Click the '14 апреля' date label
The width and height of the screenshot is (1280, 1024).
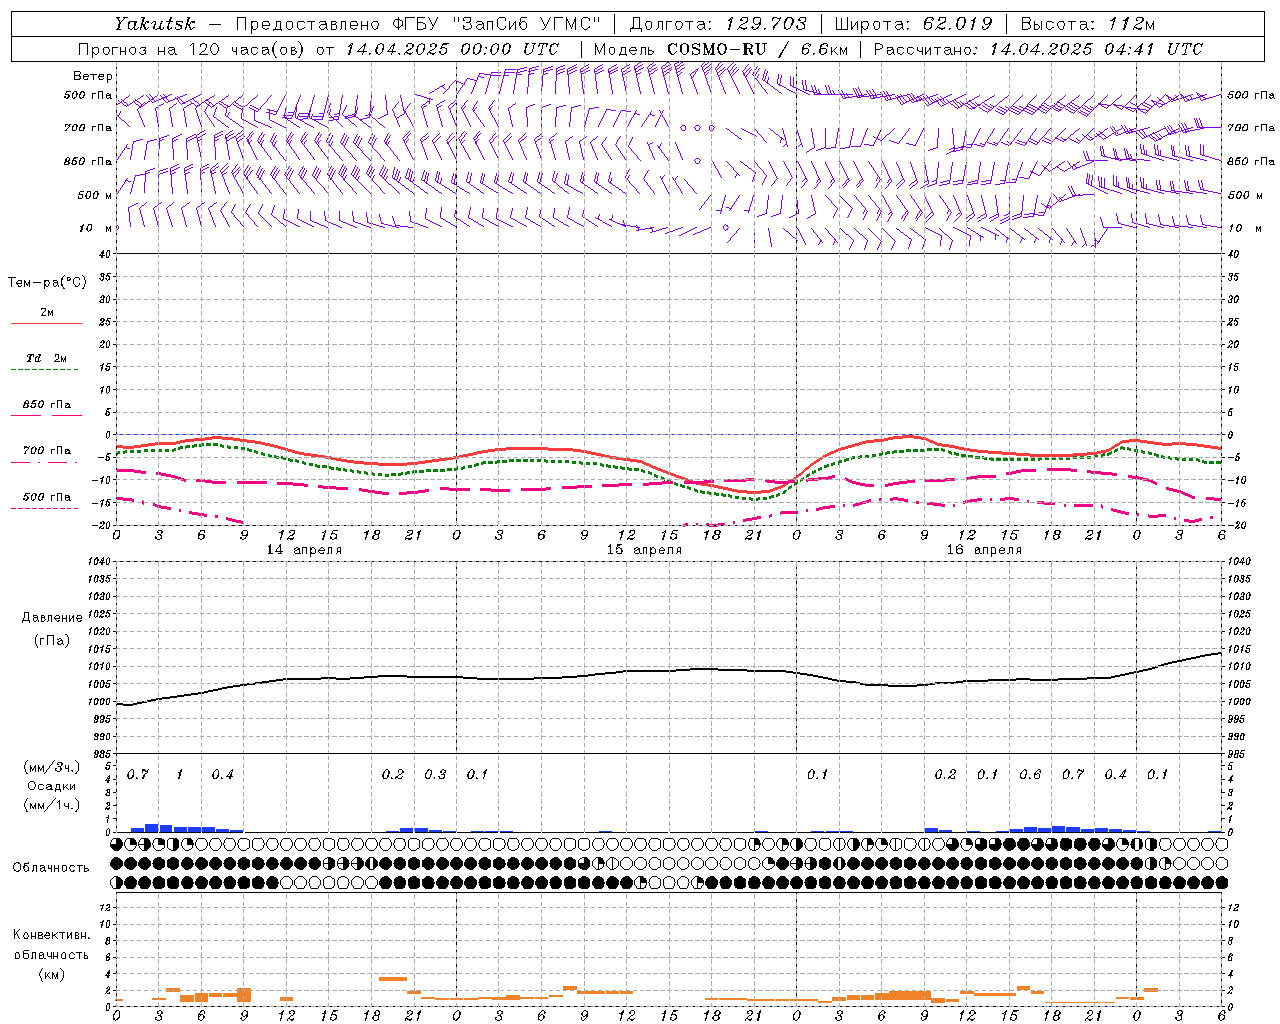(304, 550)
